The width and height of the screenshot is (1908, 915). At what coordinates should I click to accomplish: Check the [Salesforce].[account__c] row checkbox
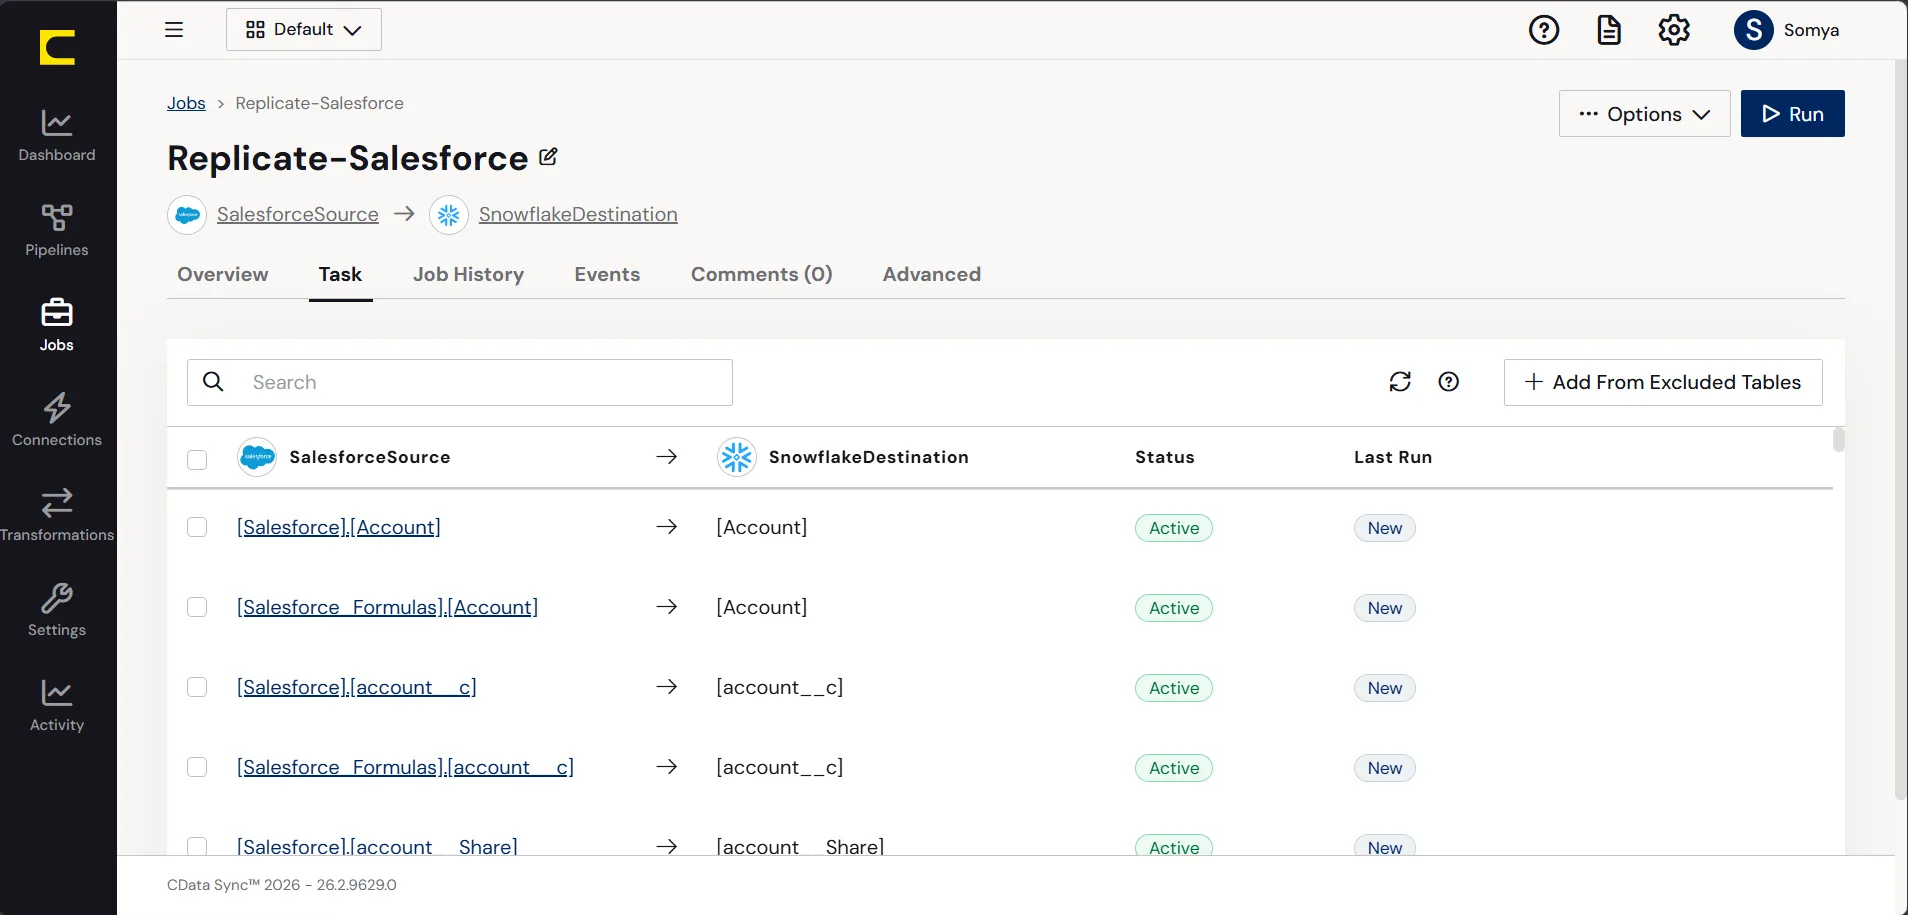click(197, 687)
